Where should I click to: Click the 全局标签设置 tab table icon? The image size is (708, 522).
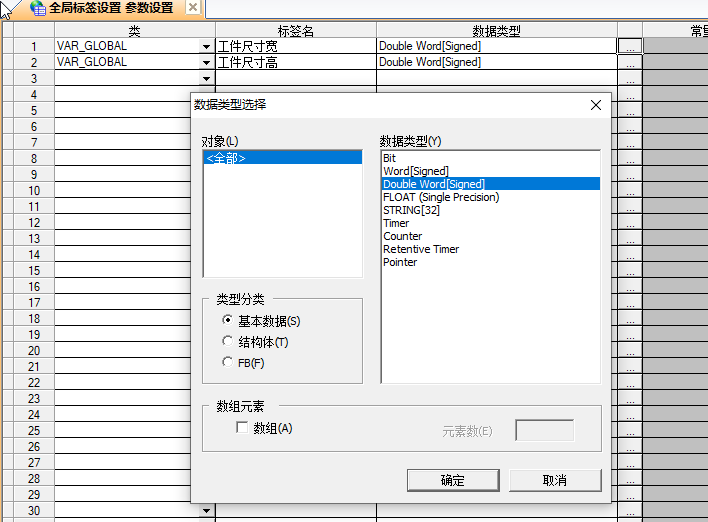click(38, 8)
